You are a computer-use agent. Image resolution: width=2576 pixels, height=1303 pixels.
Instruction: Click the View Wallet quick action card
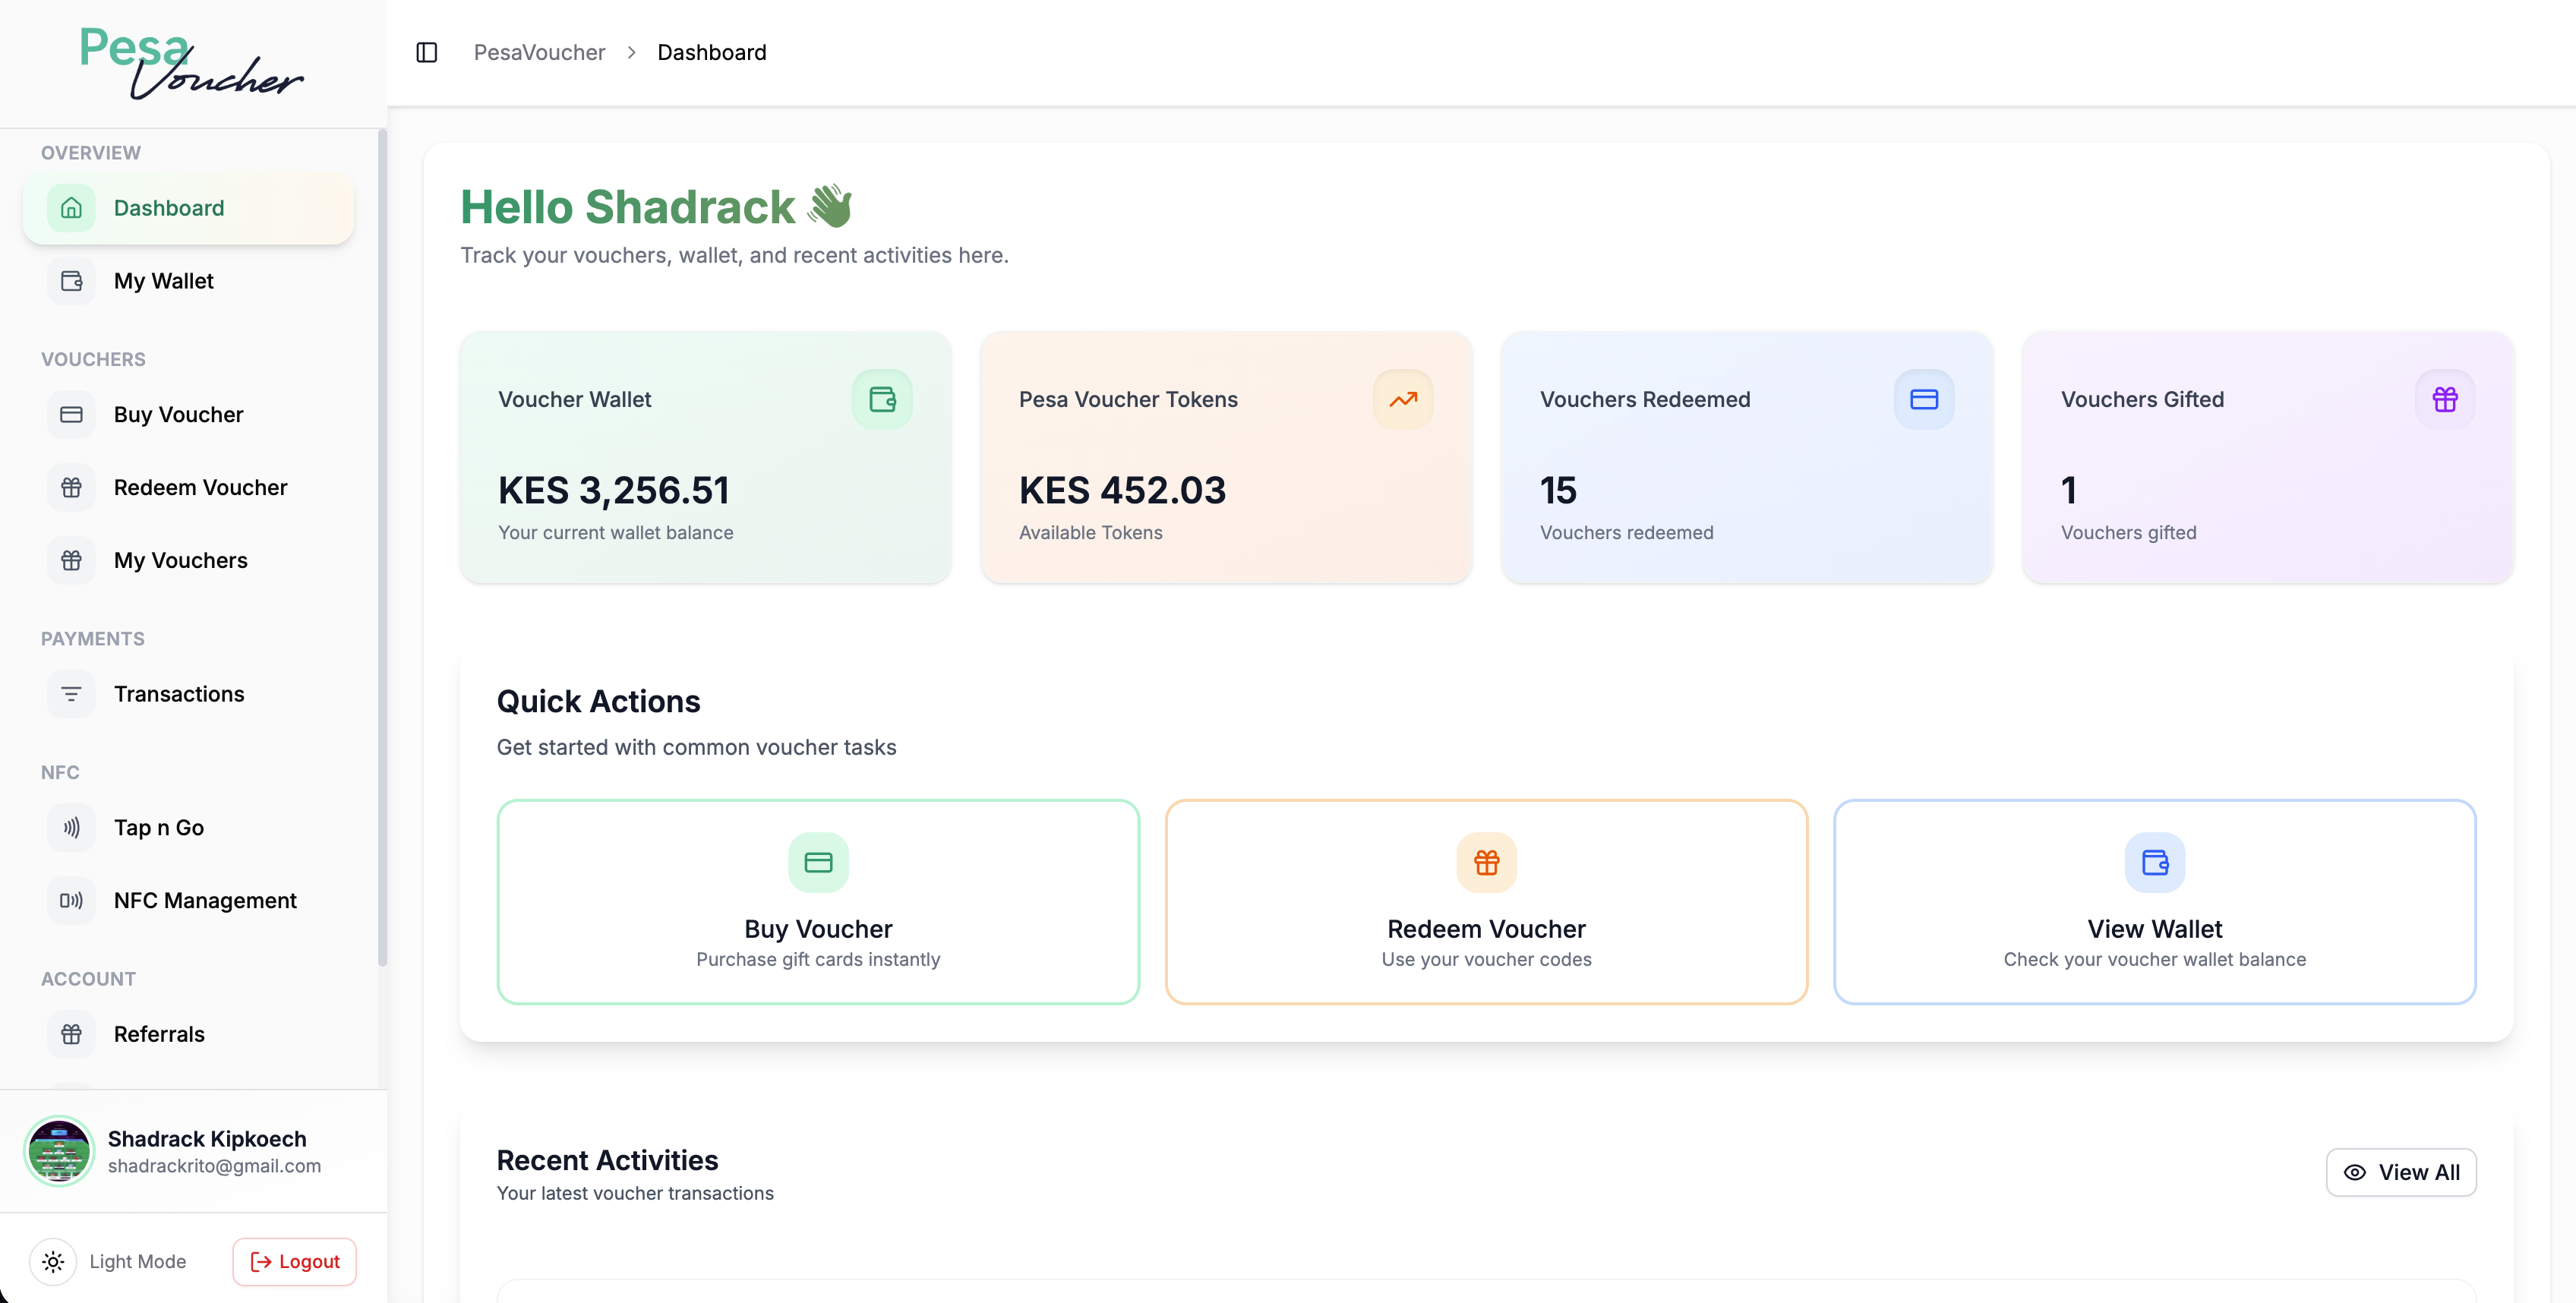pos(2154,901)
